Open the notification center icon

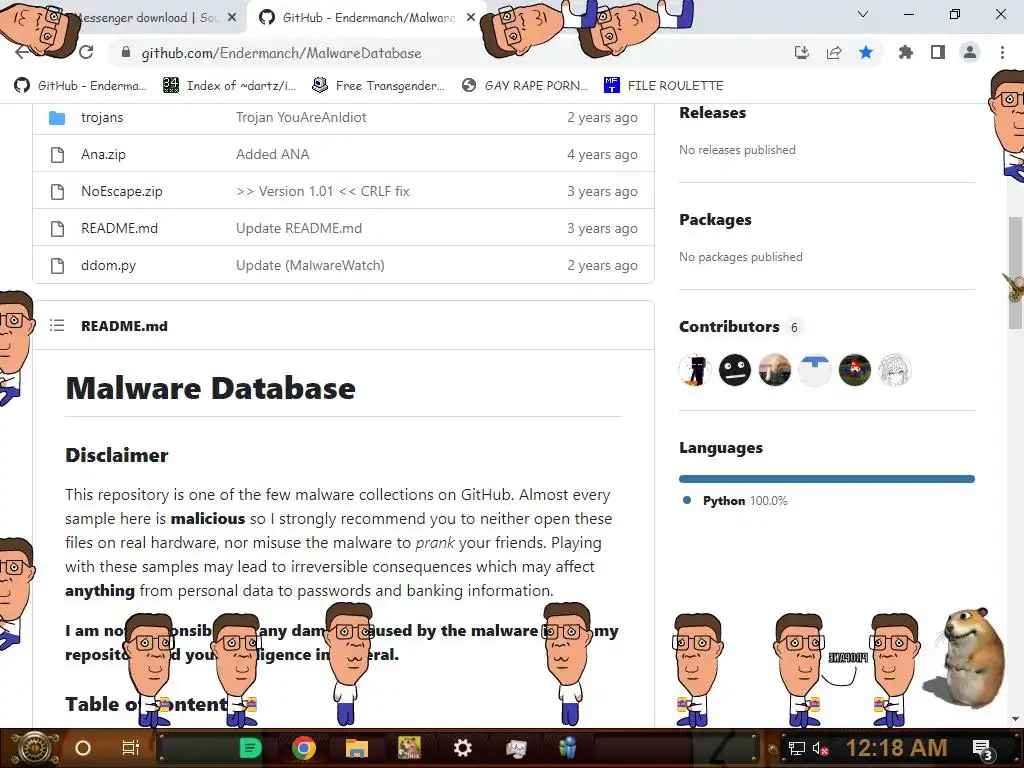(983, 750)
